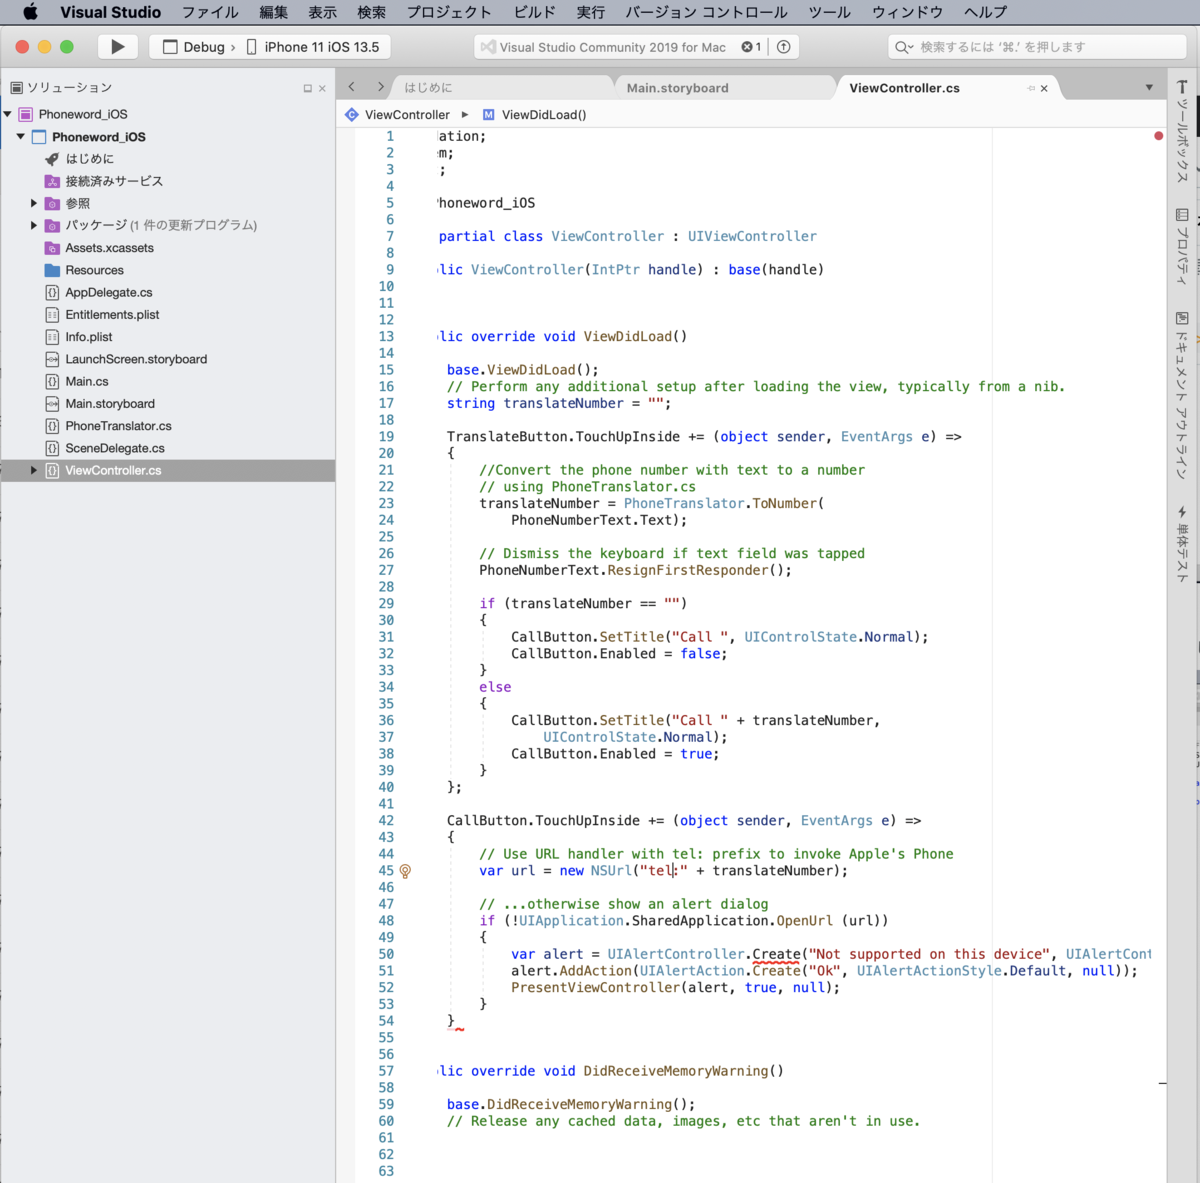Focus the search field at top right

click(x=1037, y=47)
